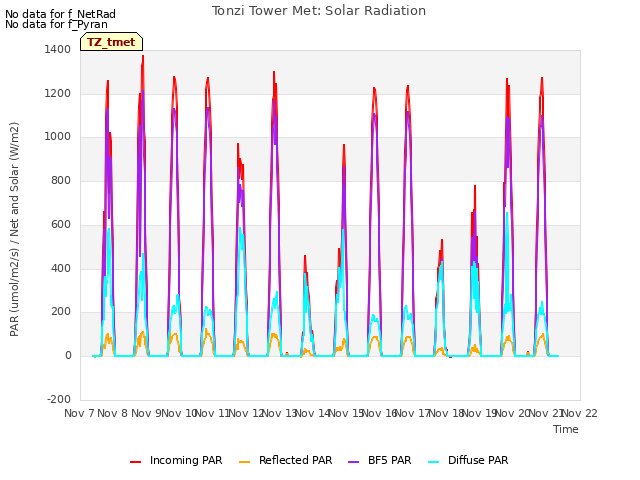
Task: Click the TZ_tmet label box
Action: (111, 42)
